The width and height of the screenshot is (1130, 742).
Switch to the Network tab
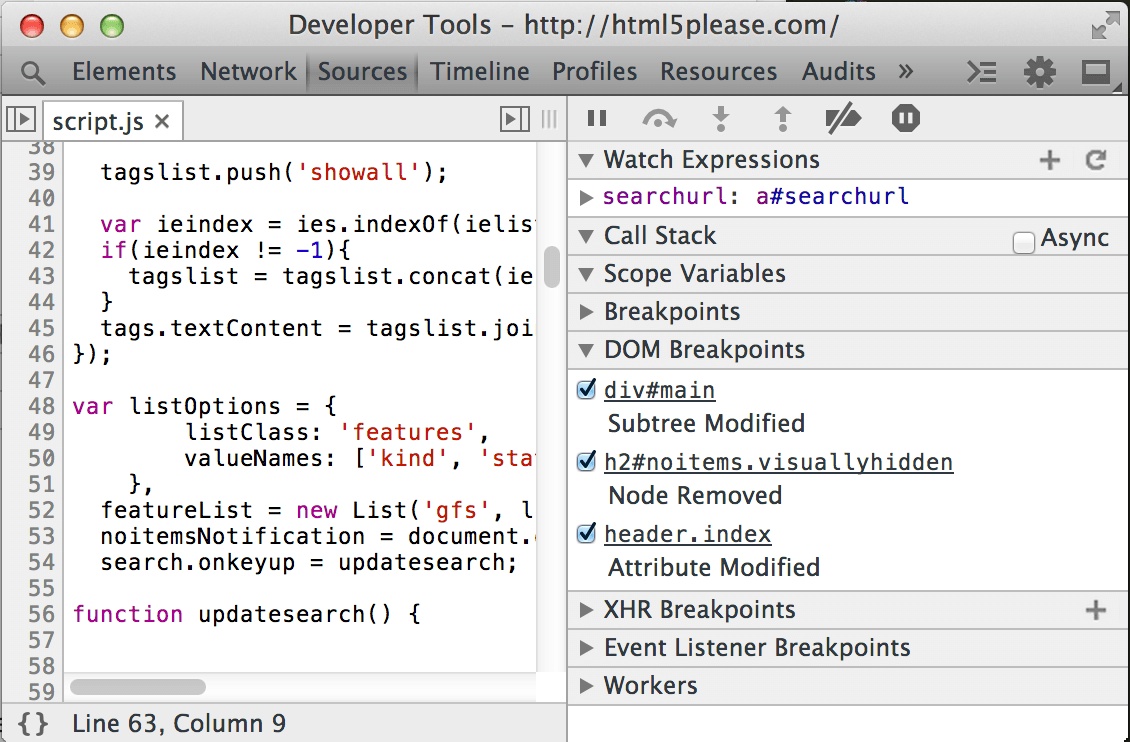click(x=248, y=72)
